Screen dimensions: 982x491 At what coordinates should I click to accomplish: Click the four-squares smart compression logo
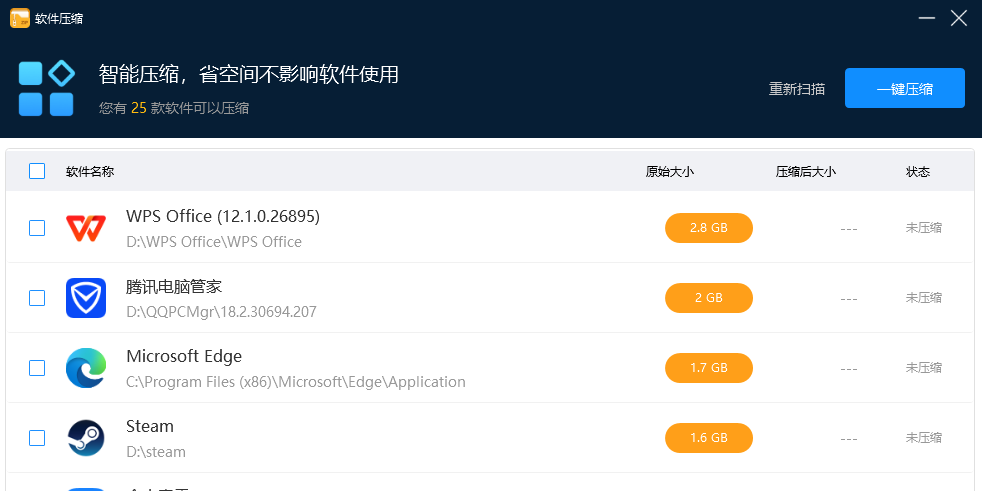[46, 88]
